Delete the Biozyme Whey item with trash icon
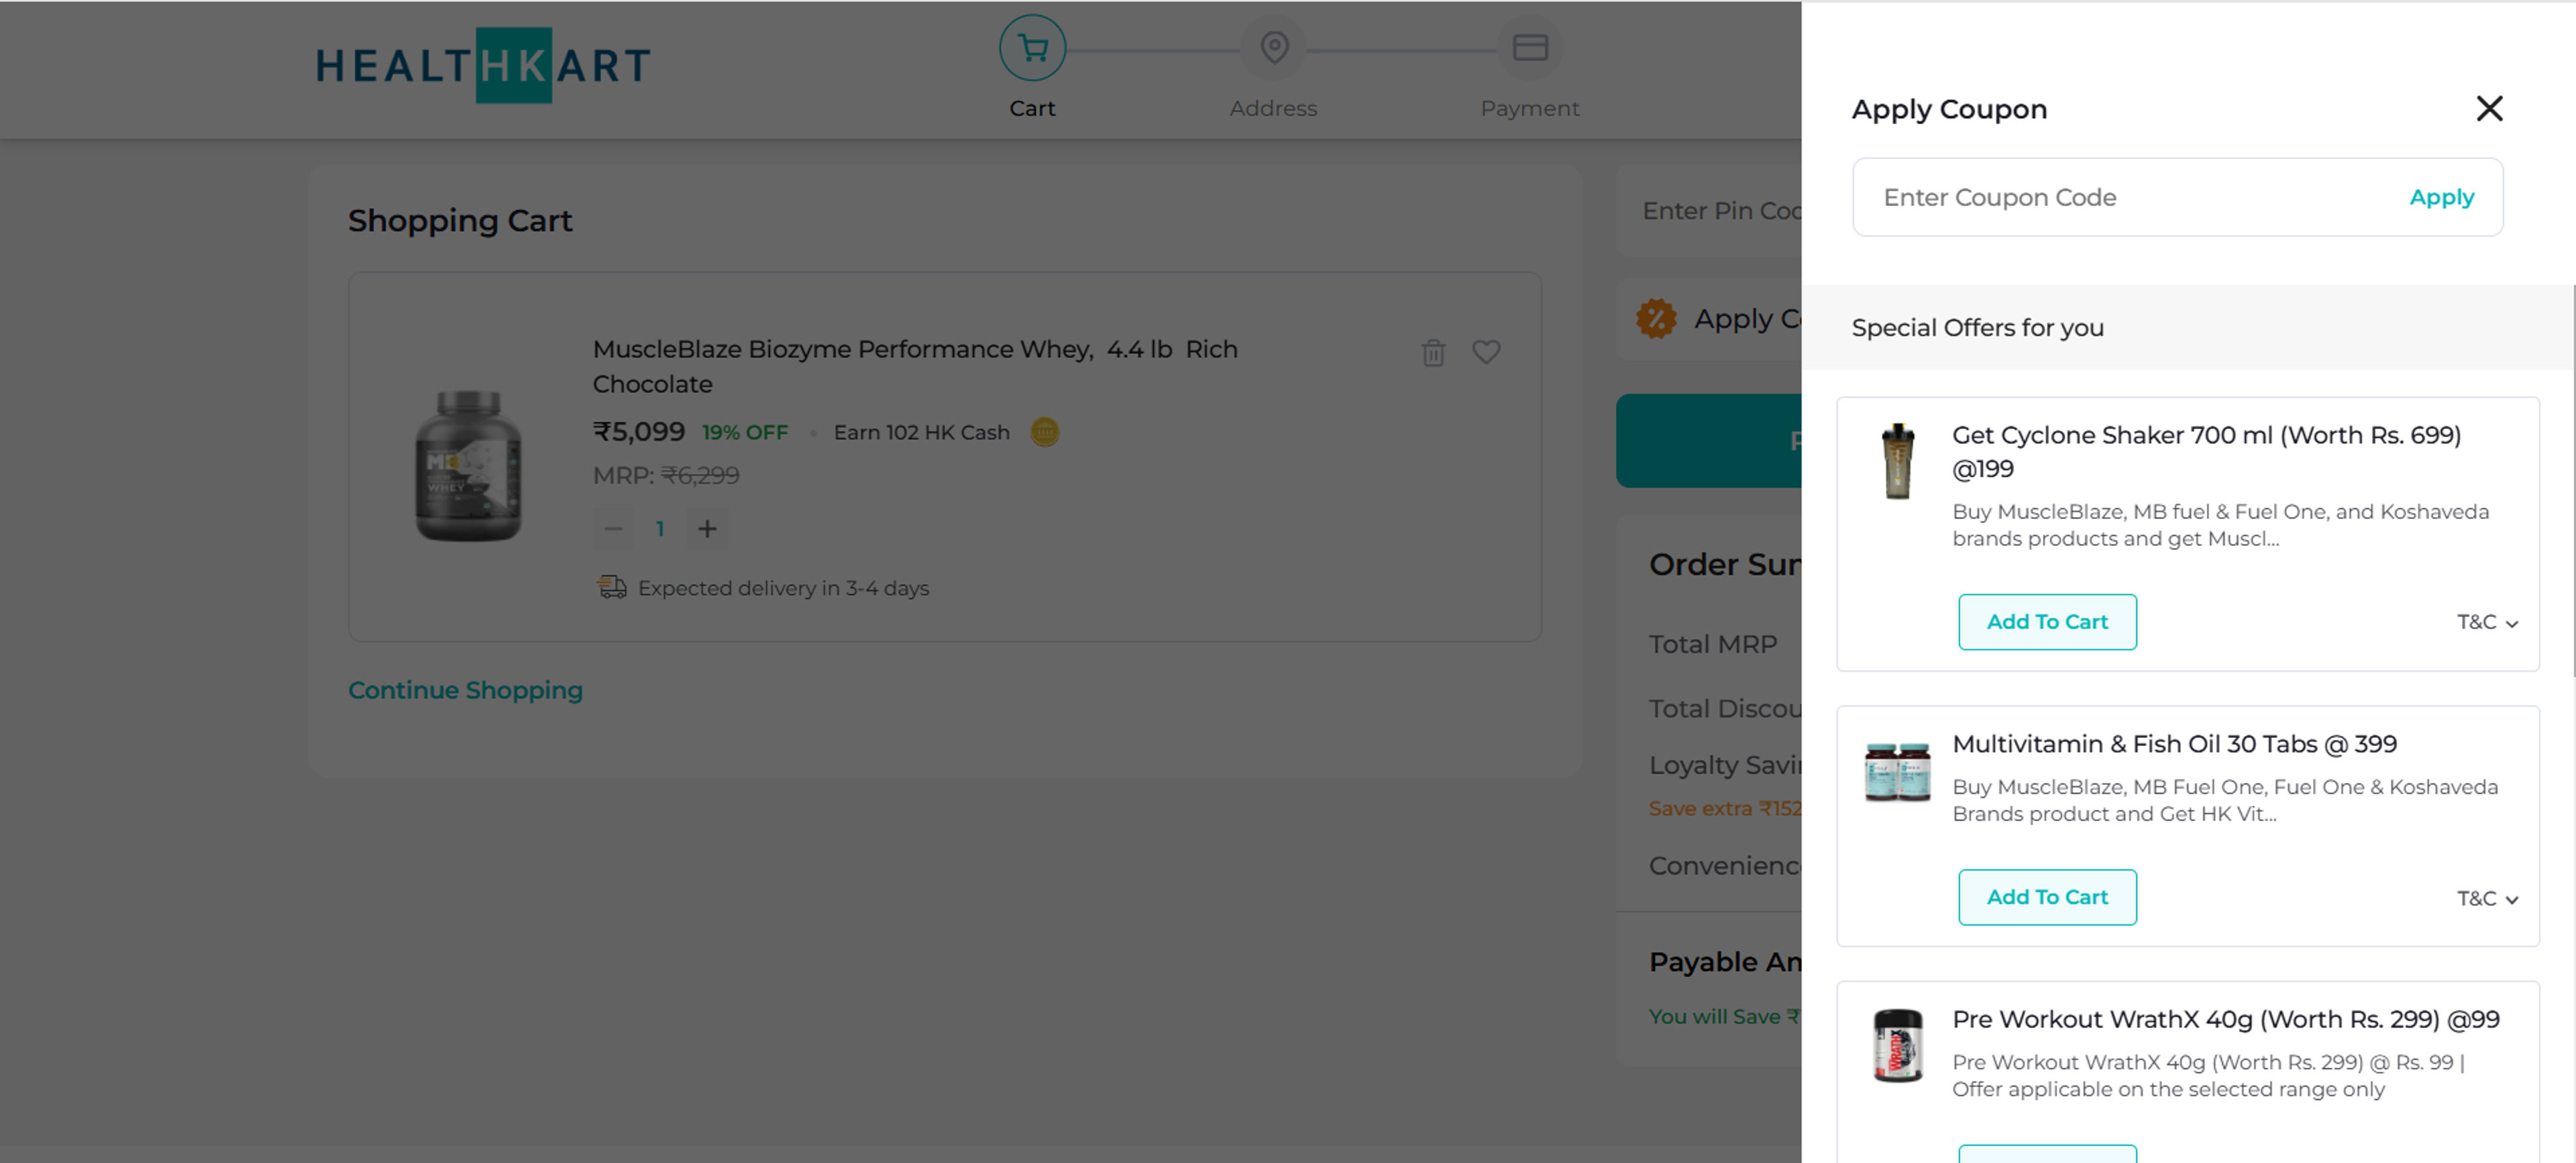The width and height of the screenshot is (2576, 1163). (x=1432, y=352)
